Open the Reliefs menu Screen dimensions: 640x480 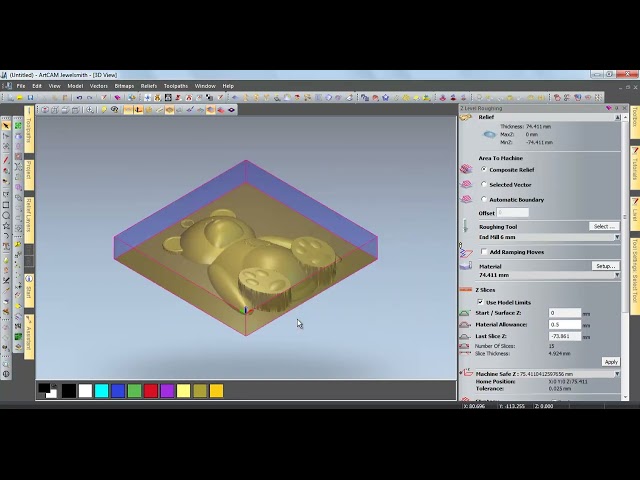pyautogui.click(x=149, y=86)
